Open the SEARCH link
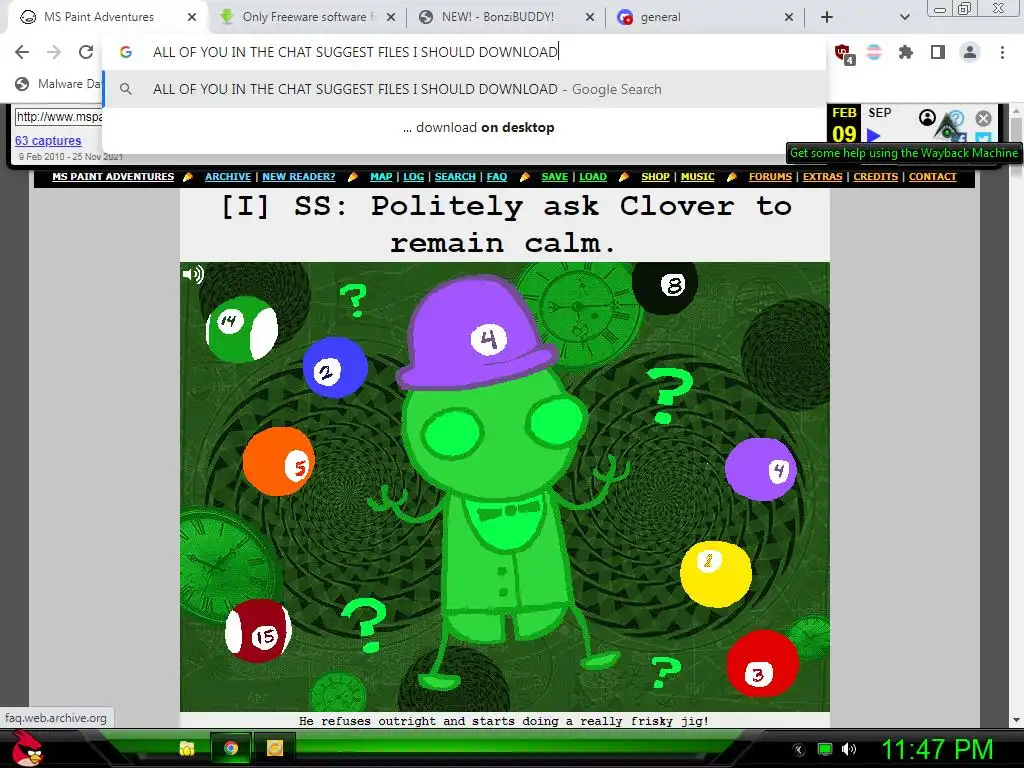The height and width of the screenshot is (768, 1024). coord(455,176)
